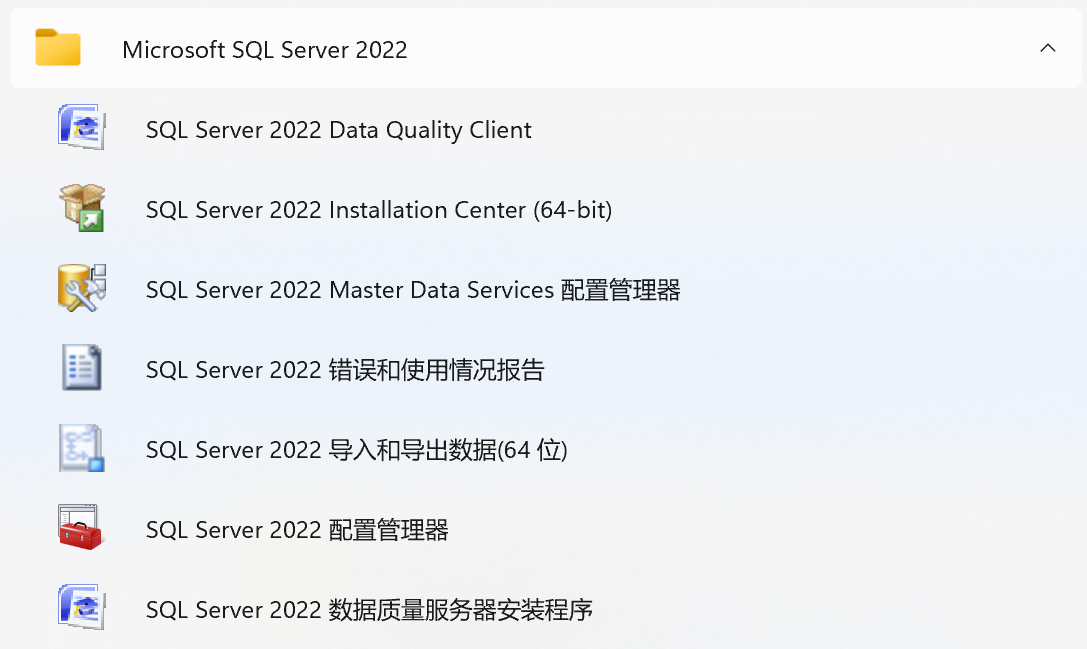Click the Master Data Services 配置管理器 icon

pos(81,288)
